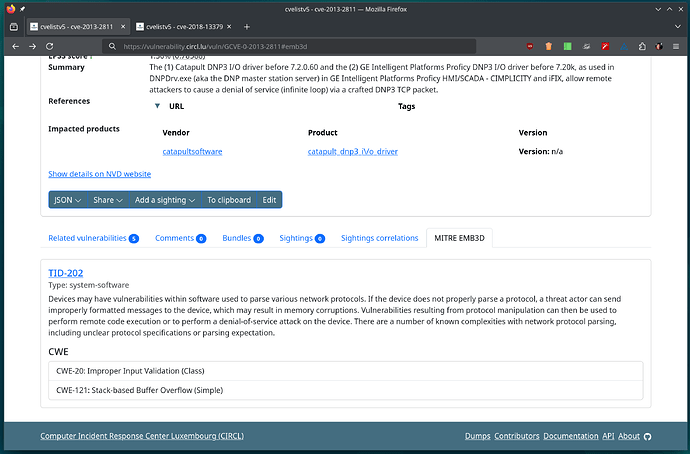This screenshot has height=454, width=690.
Task: Open the Documentation footer link
Action: [x=571, y=436]
